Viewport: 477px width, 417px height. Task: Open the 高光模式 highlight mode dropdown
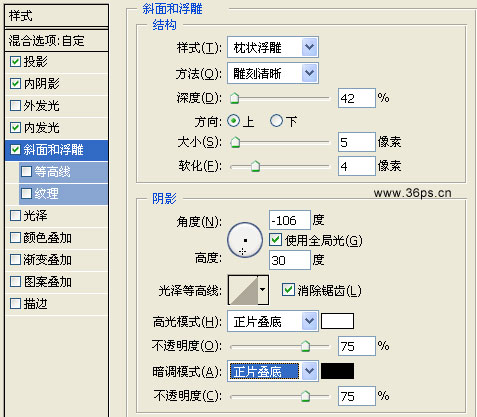coord(273,321)
